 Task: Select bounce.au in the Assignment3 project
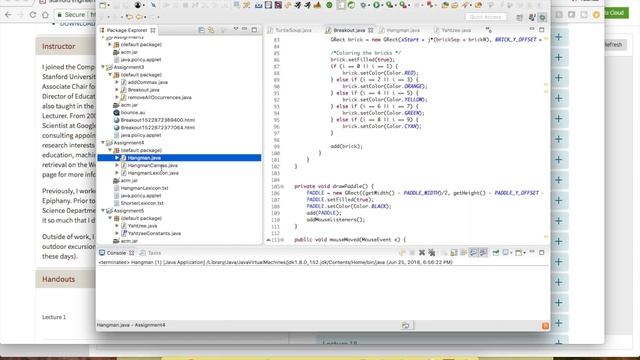[133, 112]
